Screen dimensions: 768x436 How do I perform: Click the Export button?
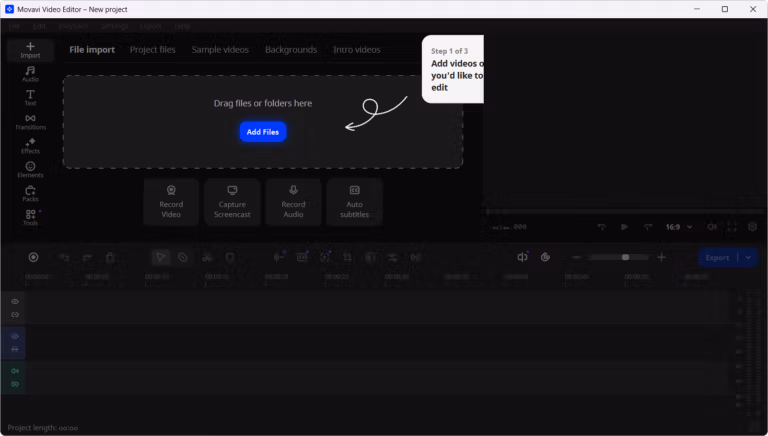tap(718, 258)
